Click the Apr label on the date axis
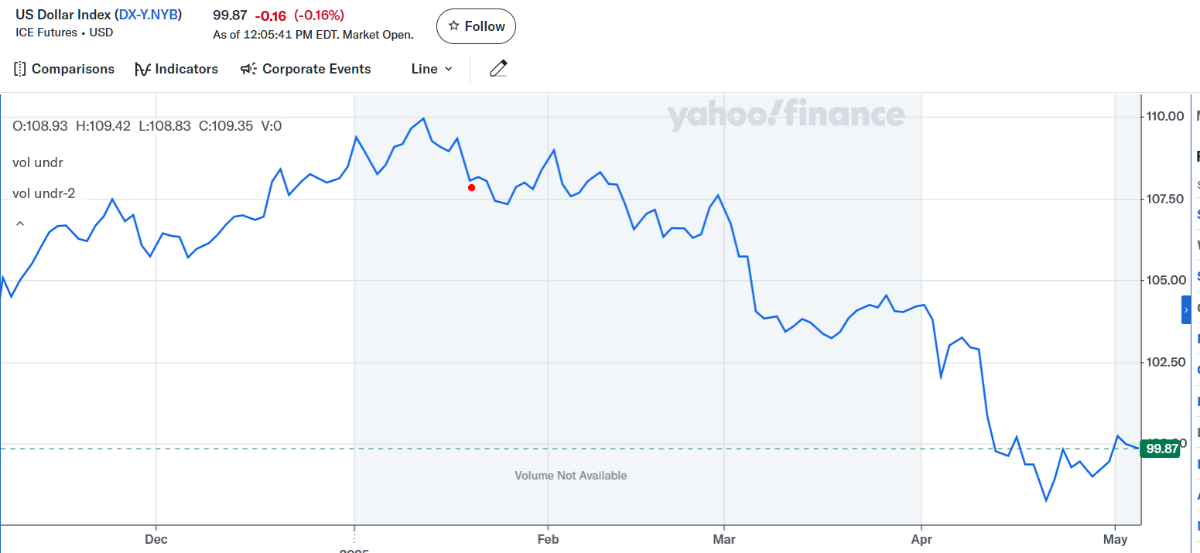Image resolution: width=1200 pixels, height=553 pixels. click(921, 539)
